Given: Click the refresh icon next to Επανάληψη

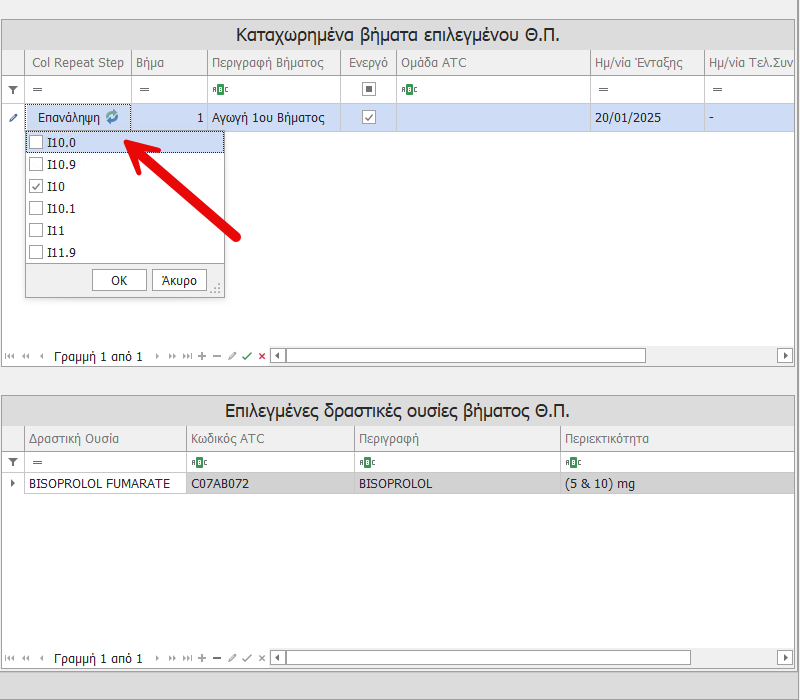Looking at the screenshot, I should click(x=112, y=117).
